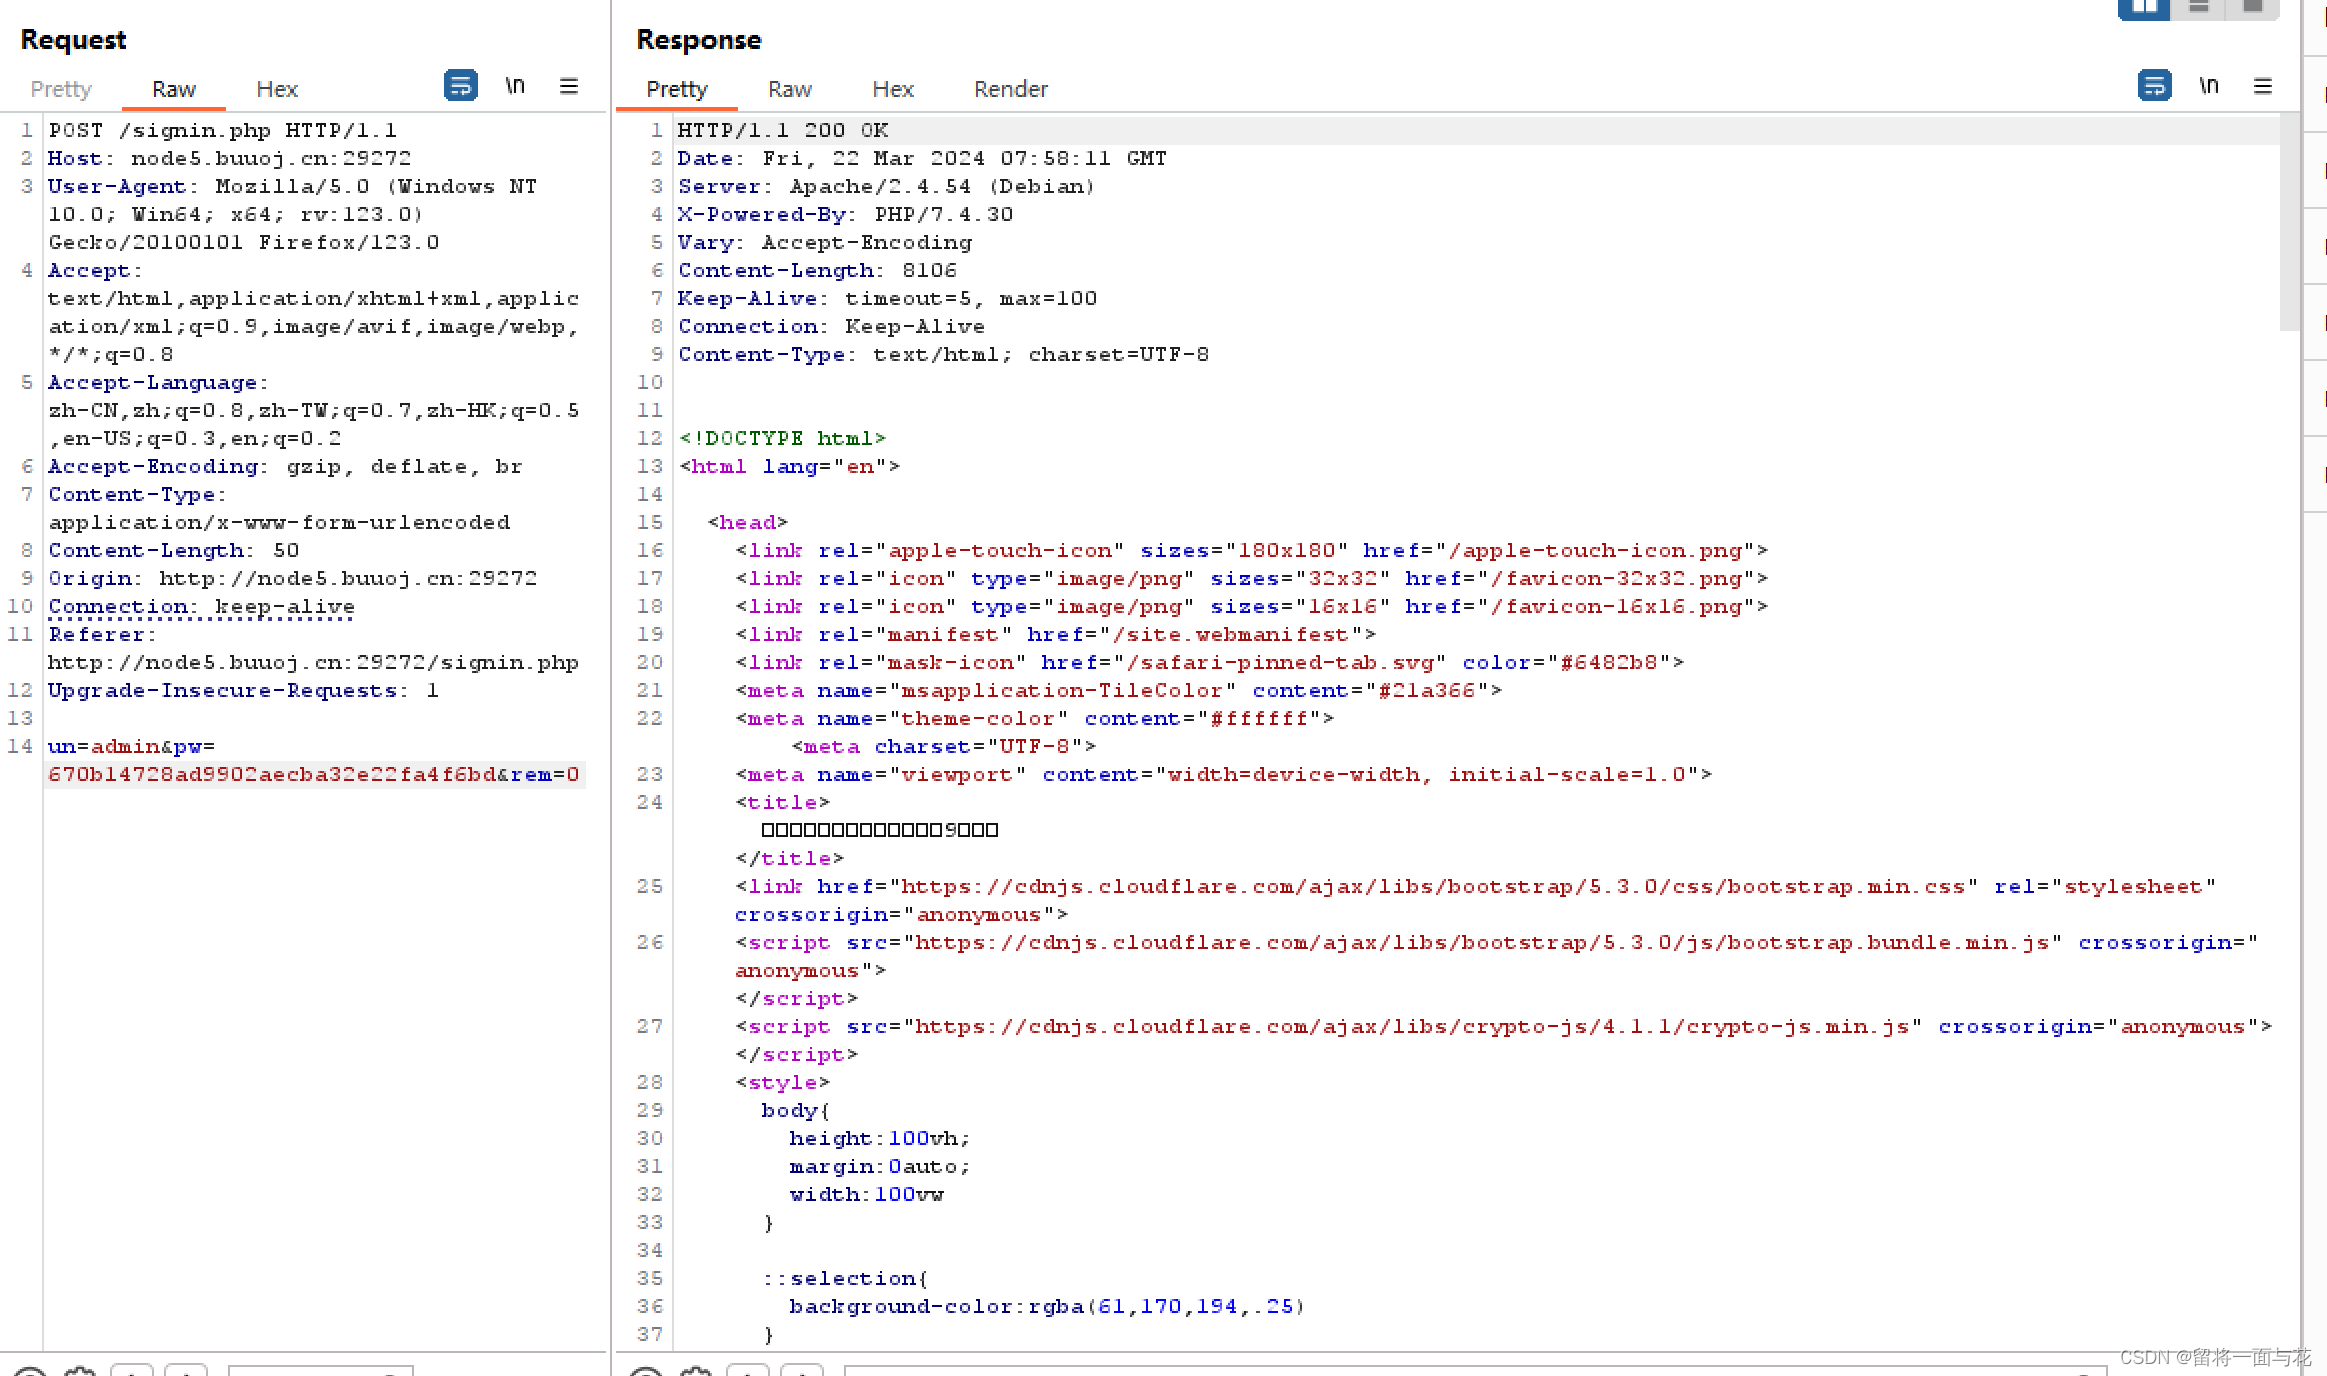This screenshot has height=1376, width=2327.
Task: Select the Raw tab in Request
Action: [x=174, y=89]
